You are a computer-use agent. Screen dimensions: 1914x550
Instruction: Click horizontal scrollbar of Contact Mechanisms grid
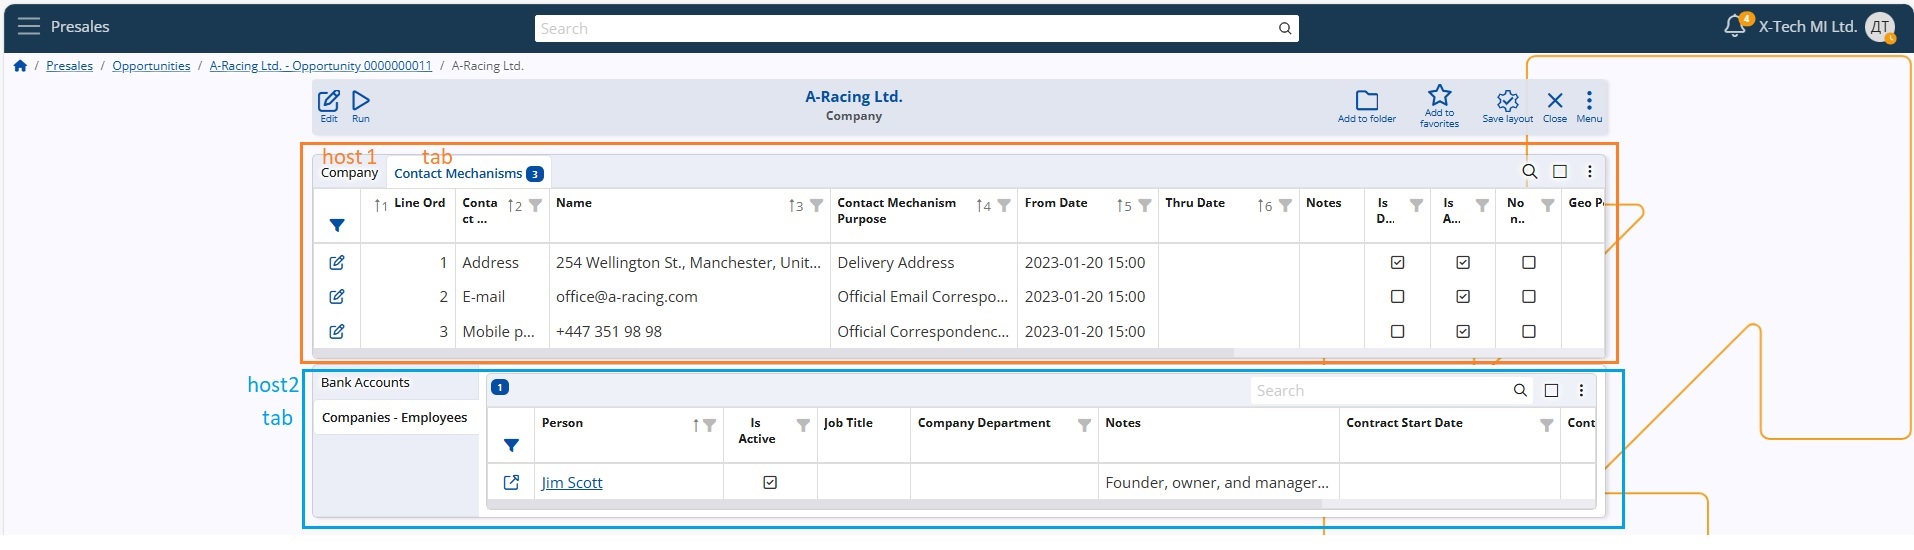point(774,353)
